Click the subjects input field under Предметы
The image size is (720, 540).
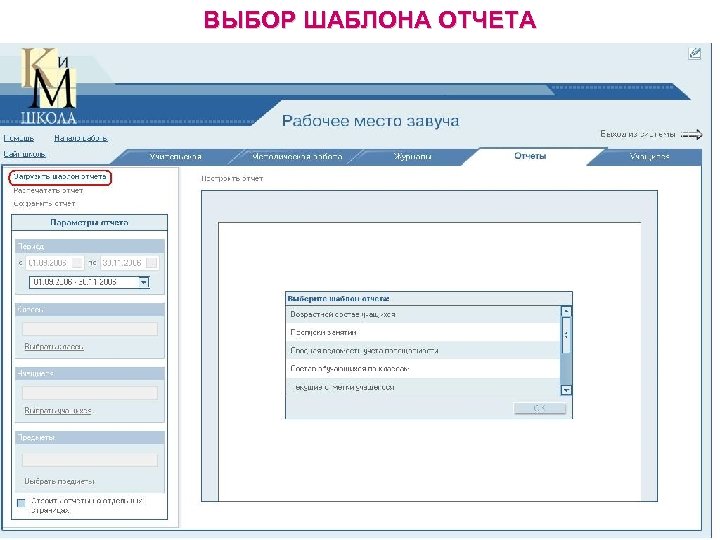90,460
